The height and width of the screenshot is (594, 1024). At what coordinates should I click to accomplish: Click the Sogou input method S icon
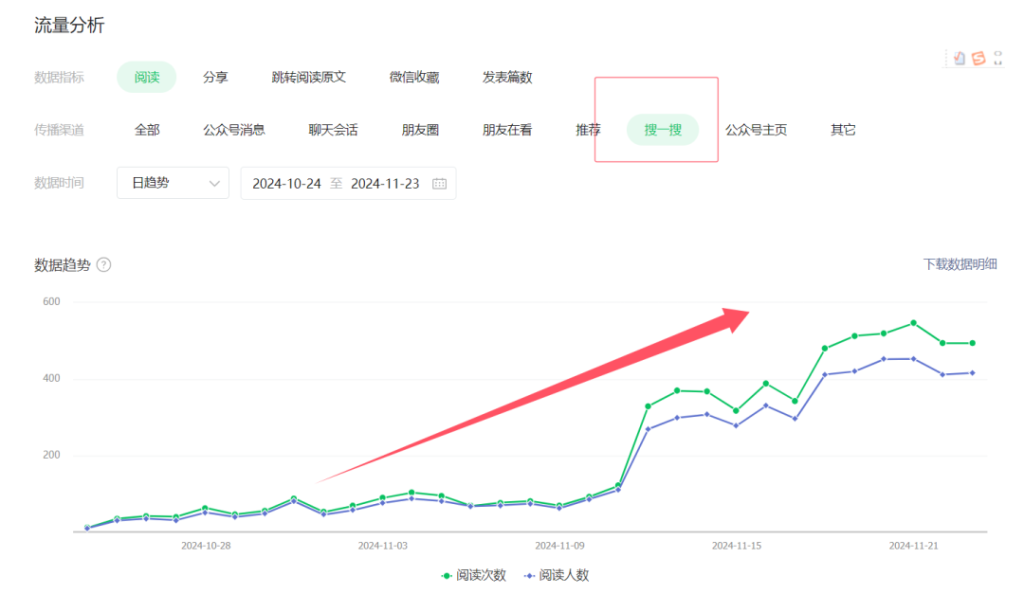977,58
